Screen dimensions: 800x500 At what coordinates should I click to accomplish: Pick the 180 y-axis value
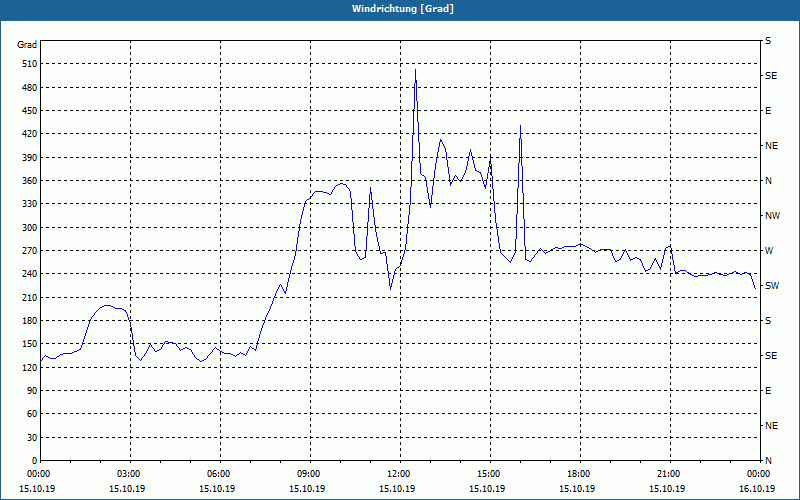click(x=30, y=321)
